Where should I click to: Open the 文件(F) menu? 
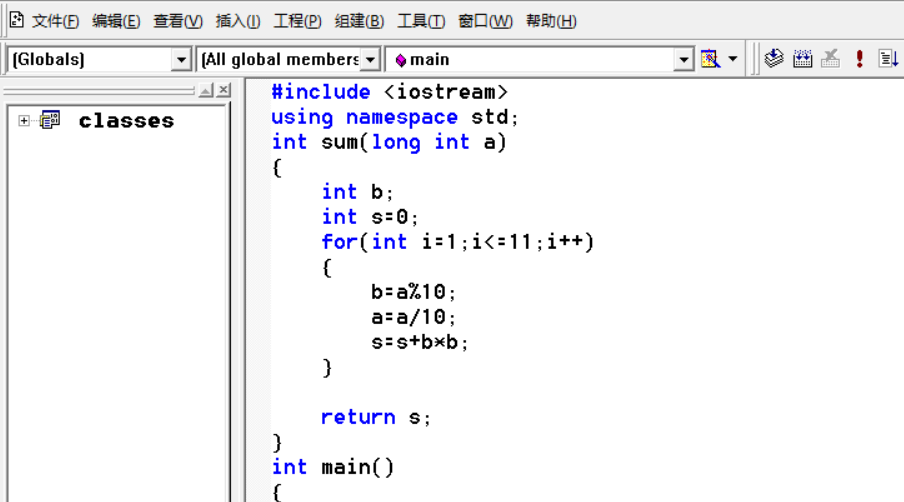click(x=55, y=21)
